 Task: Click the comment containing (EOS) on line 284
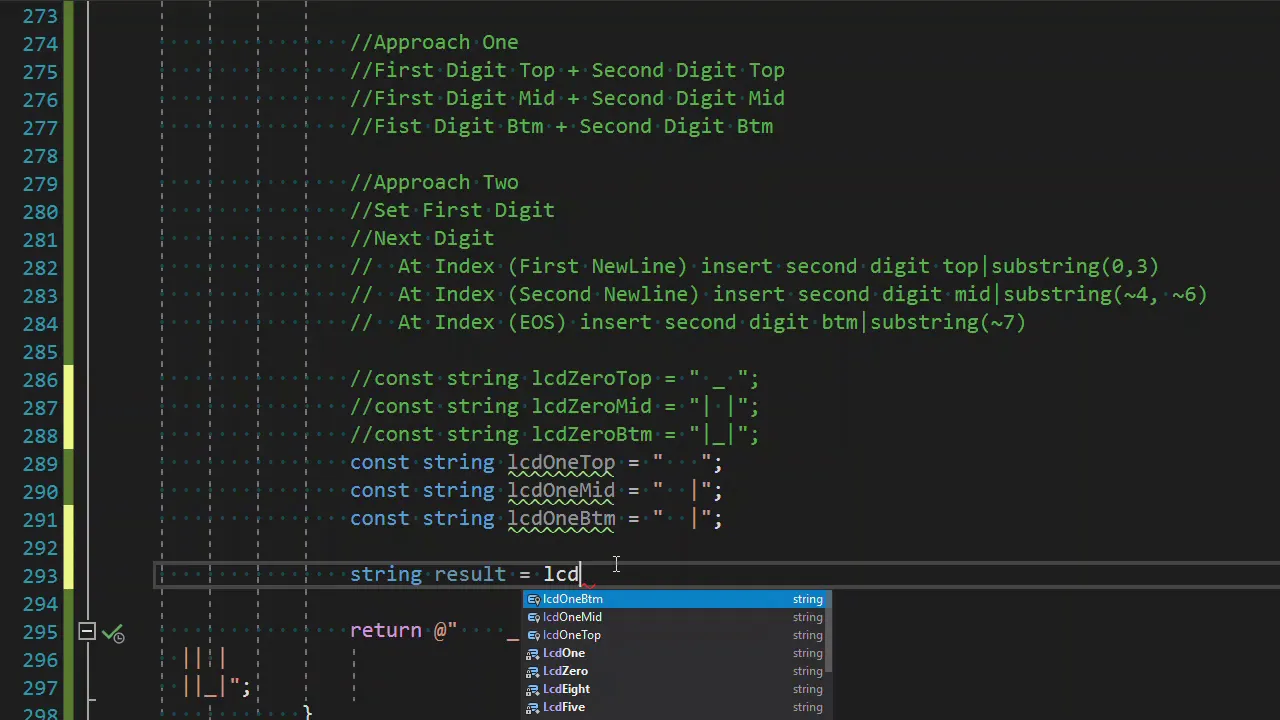pos(688,323)
